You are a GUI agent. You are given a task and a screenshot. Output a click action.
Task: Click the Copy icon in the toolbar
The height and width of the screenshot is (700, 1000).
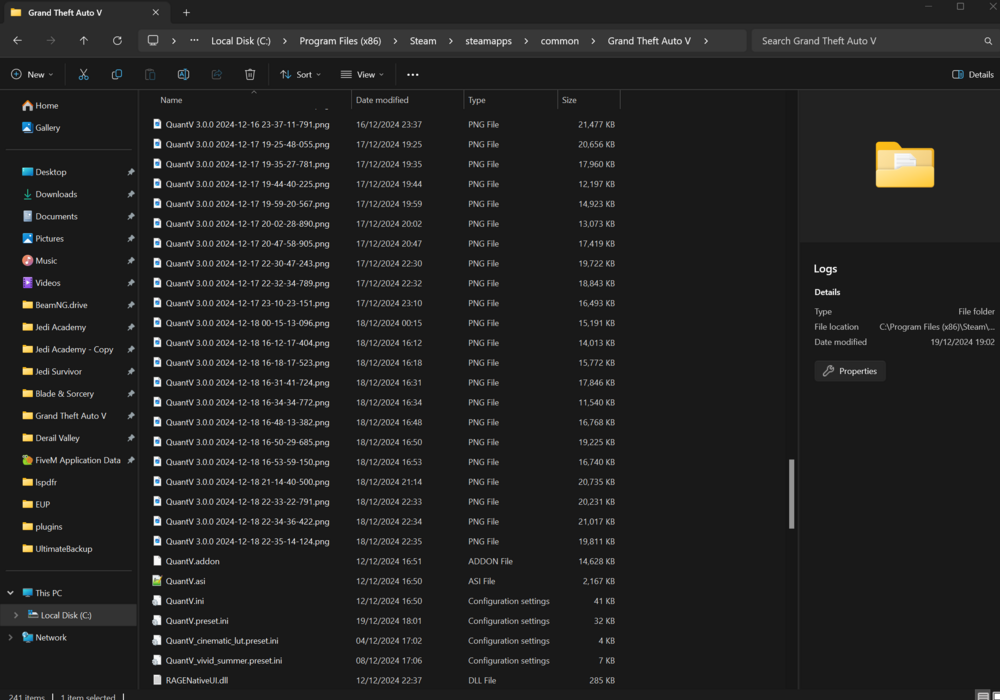117,74
